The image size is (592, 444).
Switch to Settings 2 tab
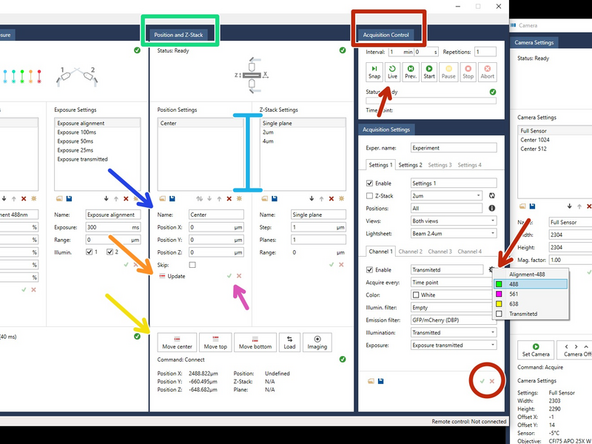(x=410, y=165)
